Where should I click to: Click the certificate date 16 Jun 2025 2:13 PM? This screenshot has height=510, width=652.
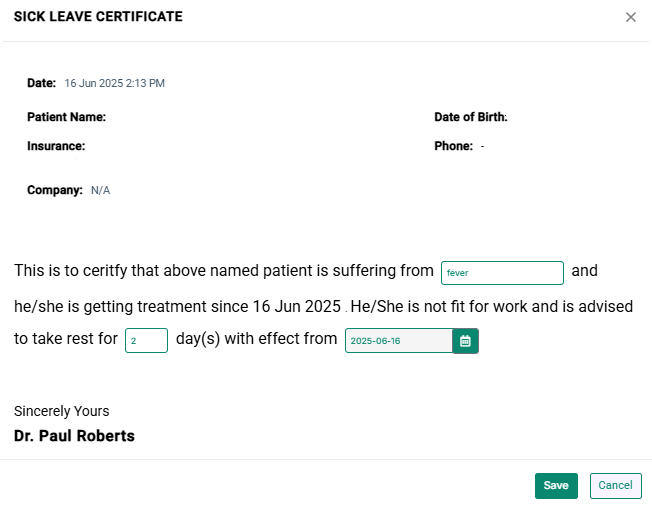pyautogui.click(x=115, y=83)
